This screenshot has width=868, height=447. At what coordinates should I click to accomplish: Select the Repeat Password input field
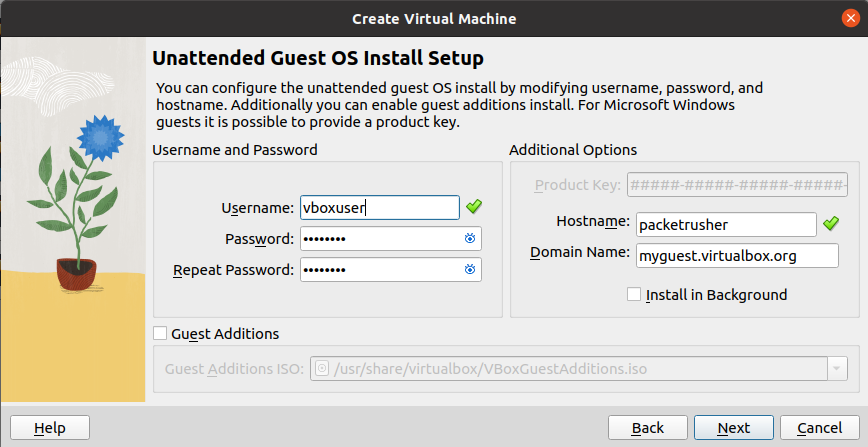click(x=378, y=270)
